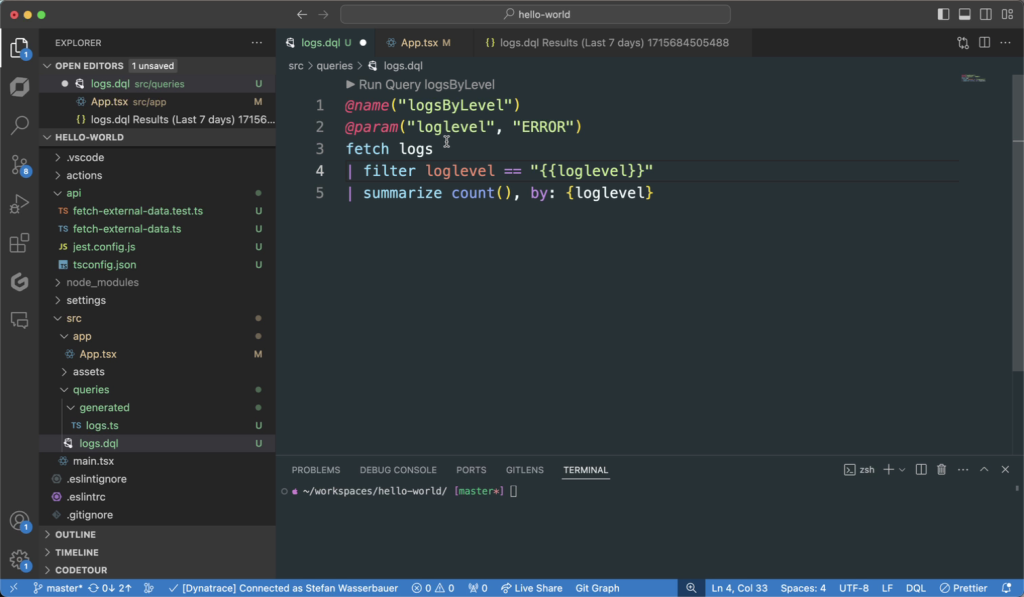
Task: Open Git Graph from the status bar
Action: (x=597, y=588)
